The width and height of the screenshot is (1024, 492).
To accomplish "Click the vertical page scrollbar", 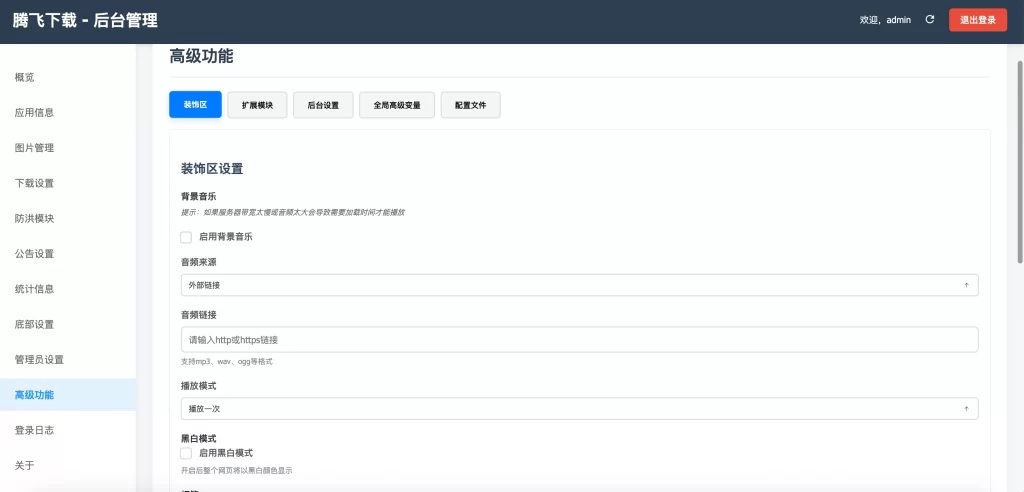I will click(1018, 150).
